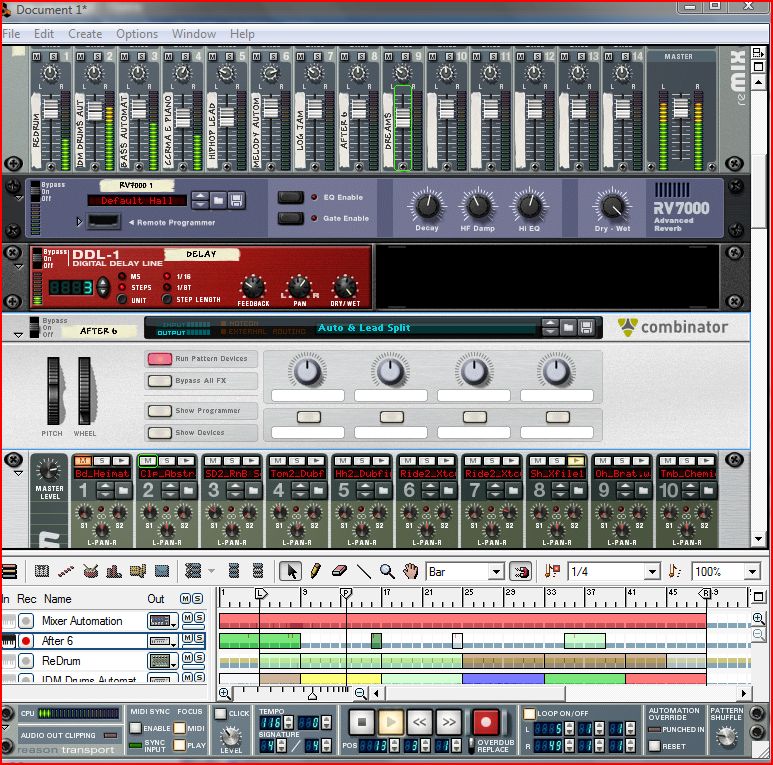
Task: Click the vertical zoom-in magnifier beside tracks
Action: point(758,618)
